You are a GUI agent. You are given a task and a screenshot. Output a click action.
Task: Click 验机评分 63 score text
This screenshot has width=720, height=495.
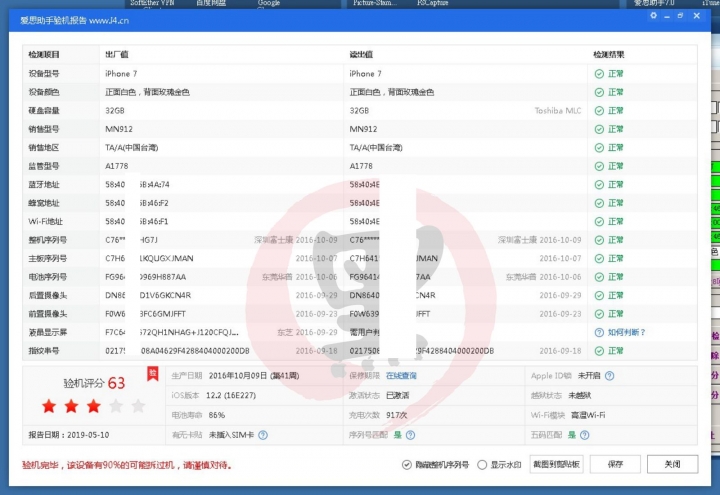click(94, 383)
